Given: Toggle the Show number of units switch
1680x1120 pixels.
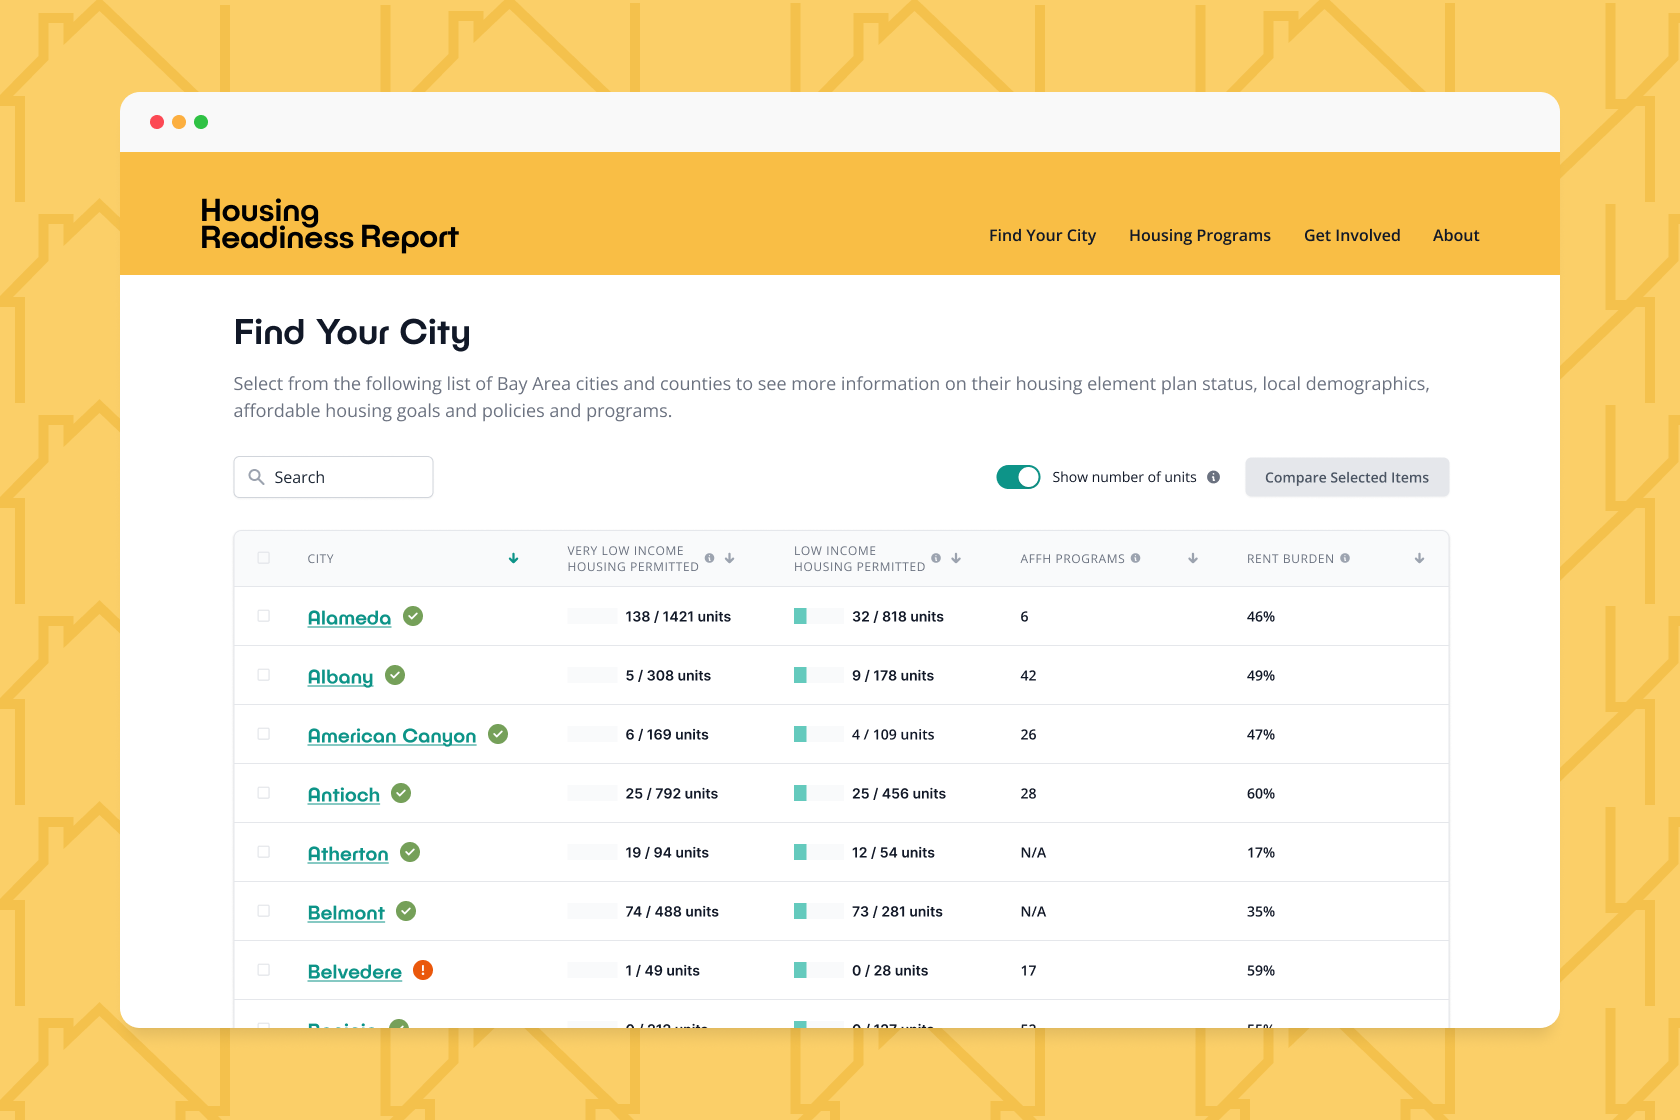Looking at the screenshot, I should [1018, 477].
